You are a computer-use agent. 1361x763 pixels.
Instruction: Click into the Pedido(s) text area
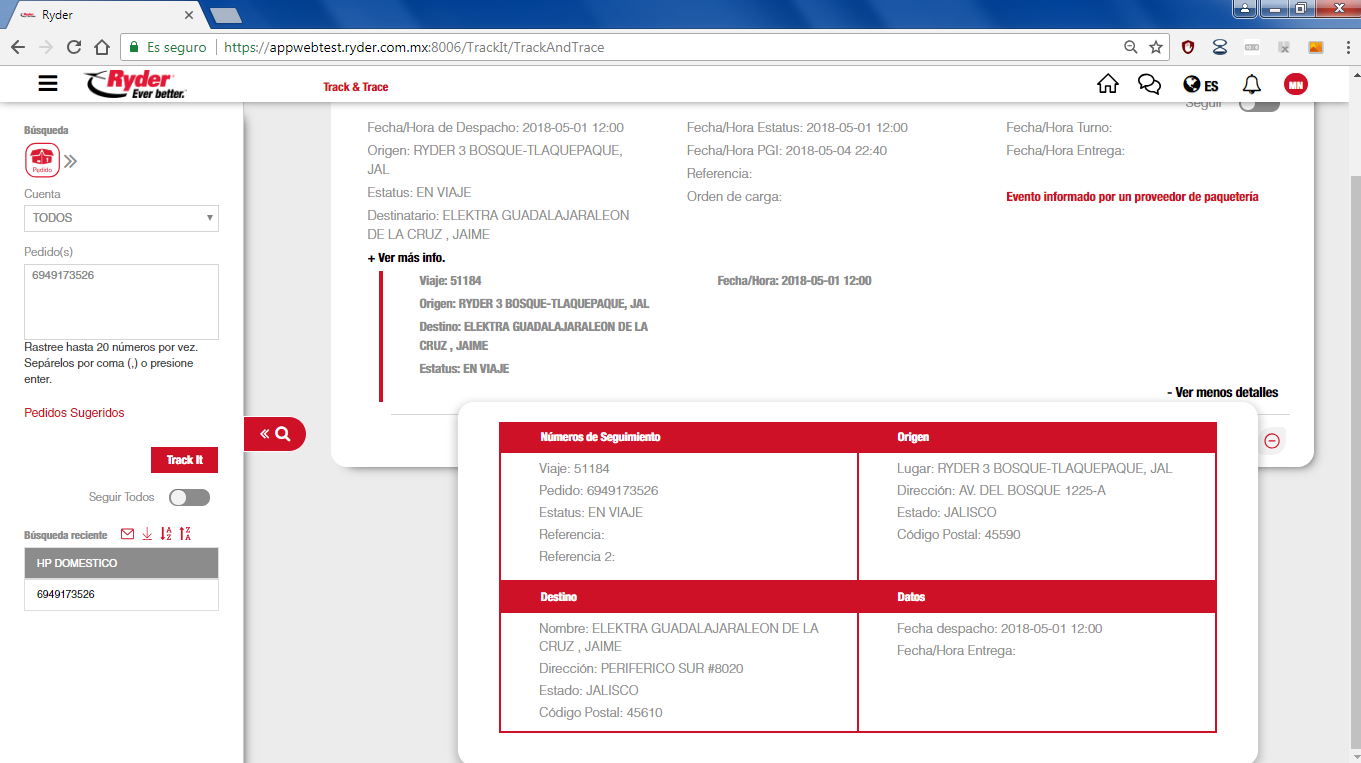[121, 302]
